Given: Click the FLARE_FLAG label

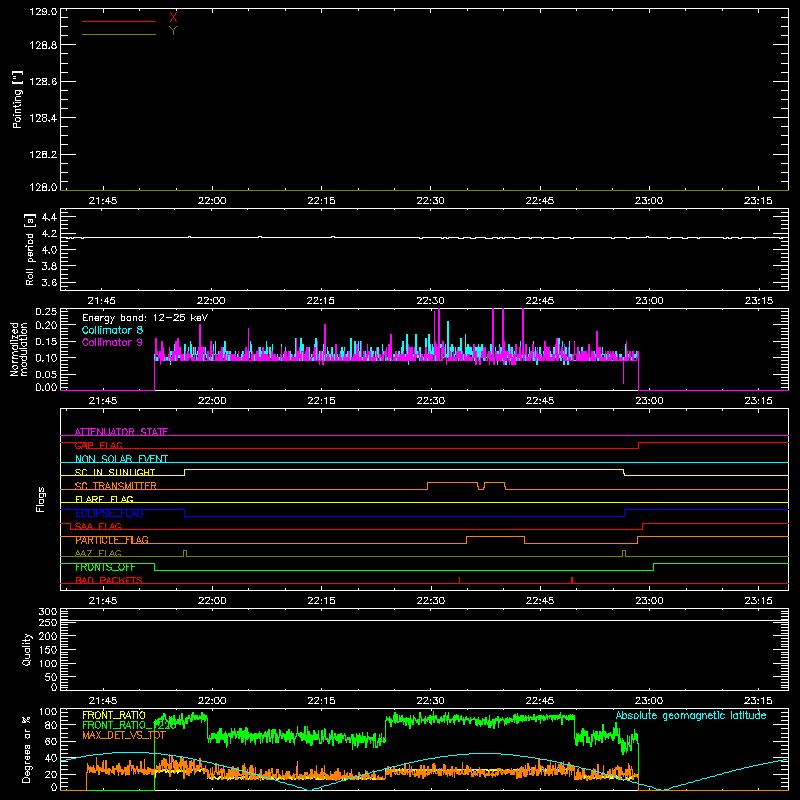Looking at the screenshot, I should coord(104,499).
